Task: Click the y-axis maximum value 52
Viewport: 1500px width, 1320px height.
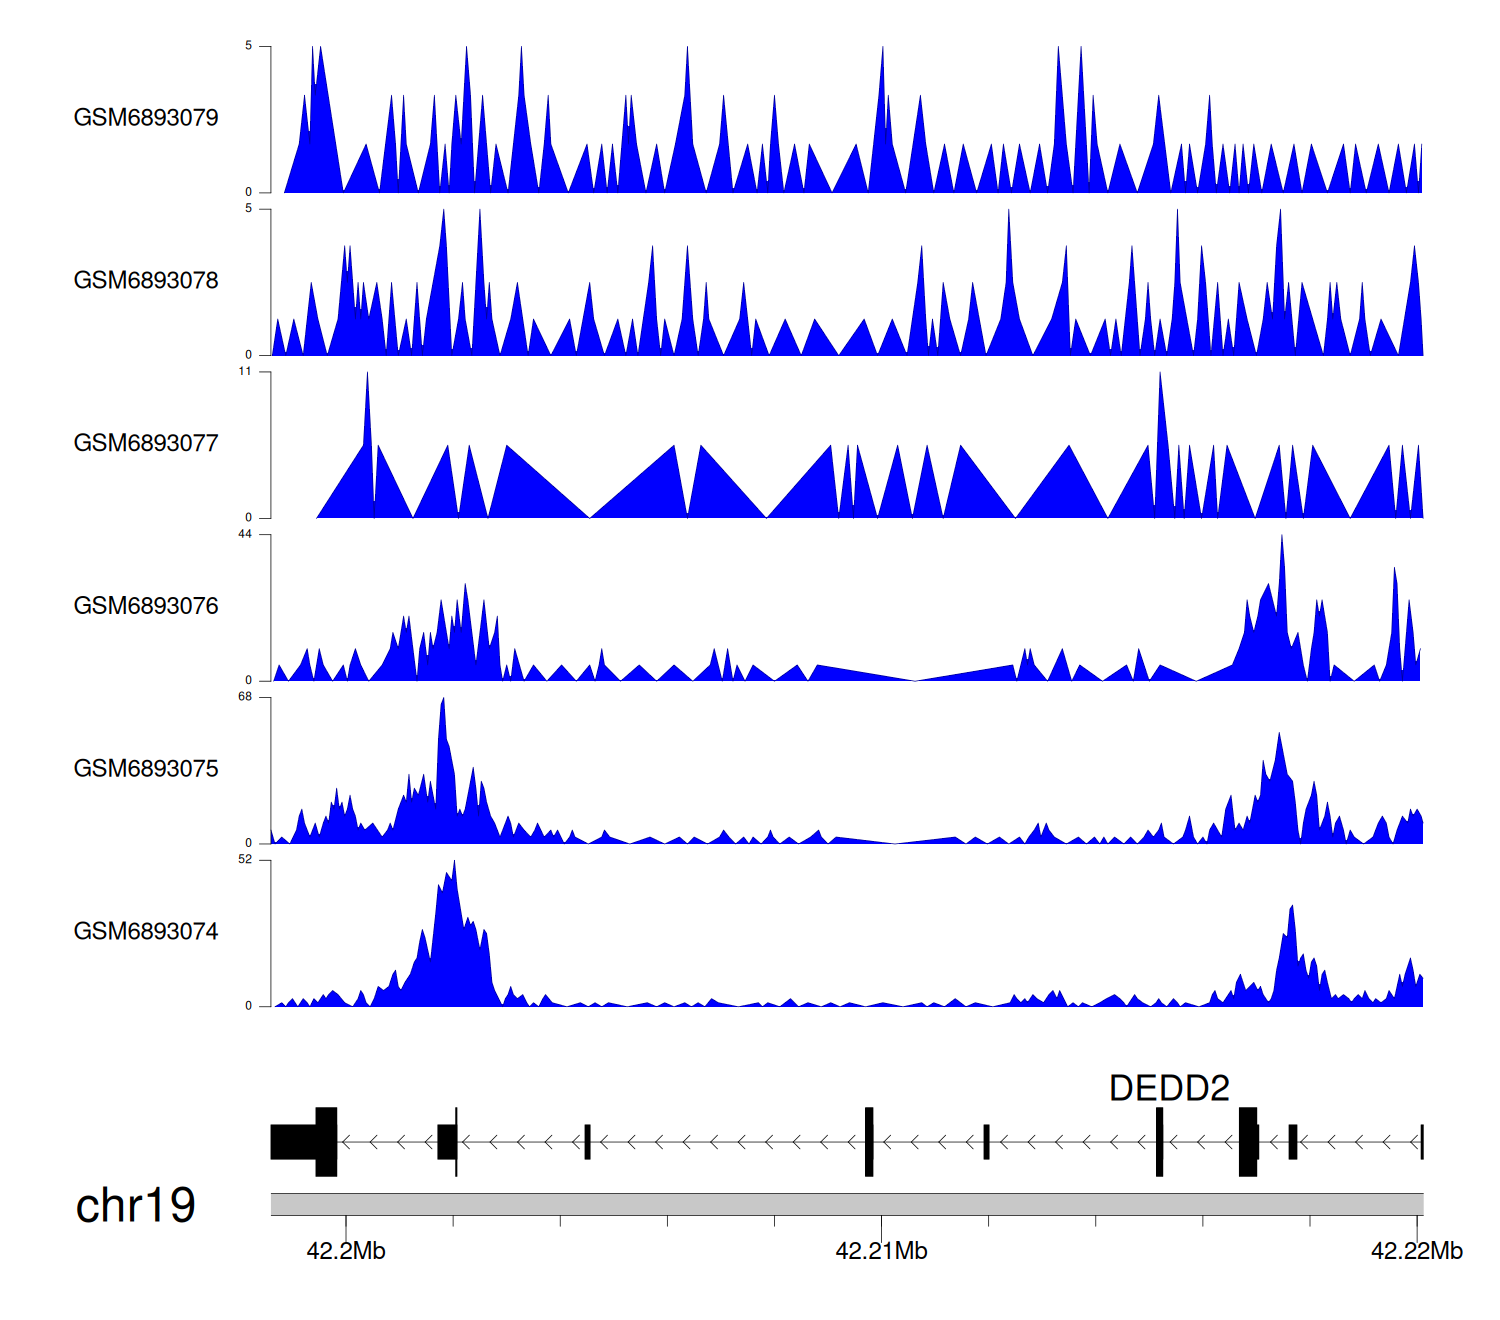Action: 245,860
